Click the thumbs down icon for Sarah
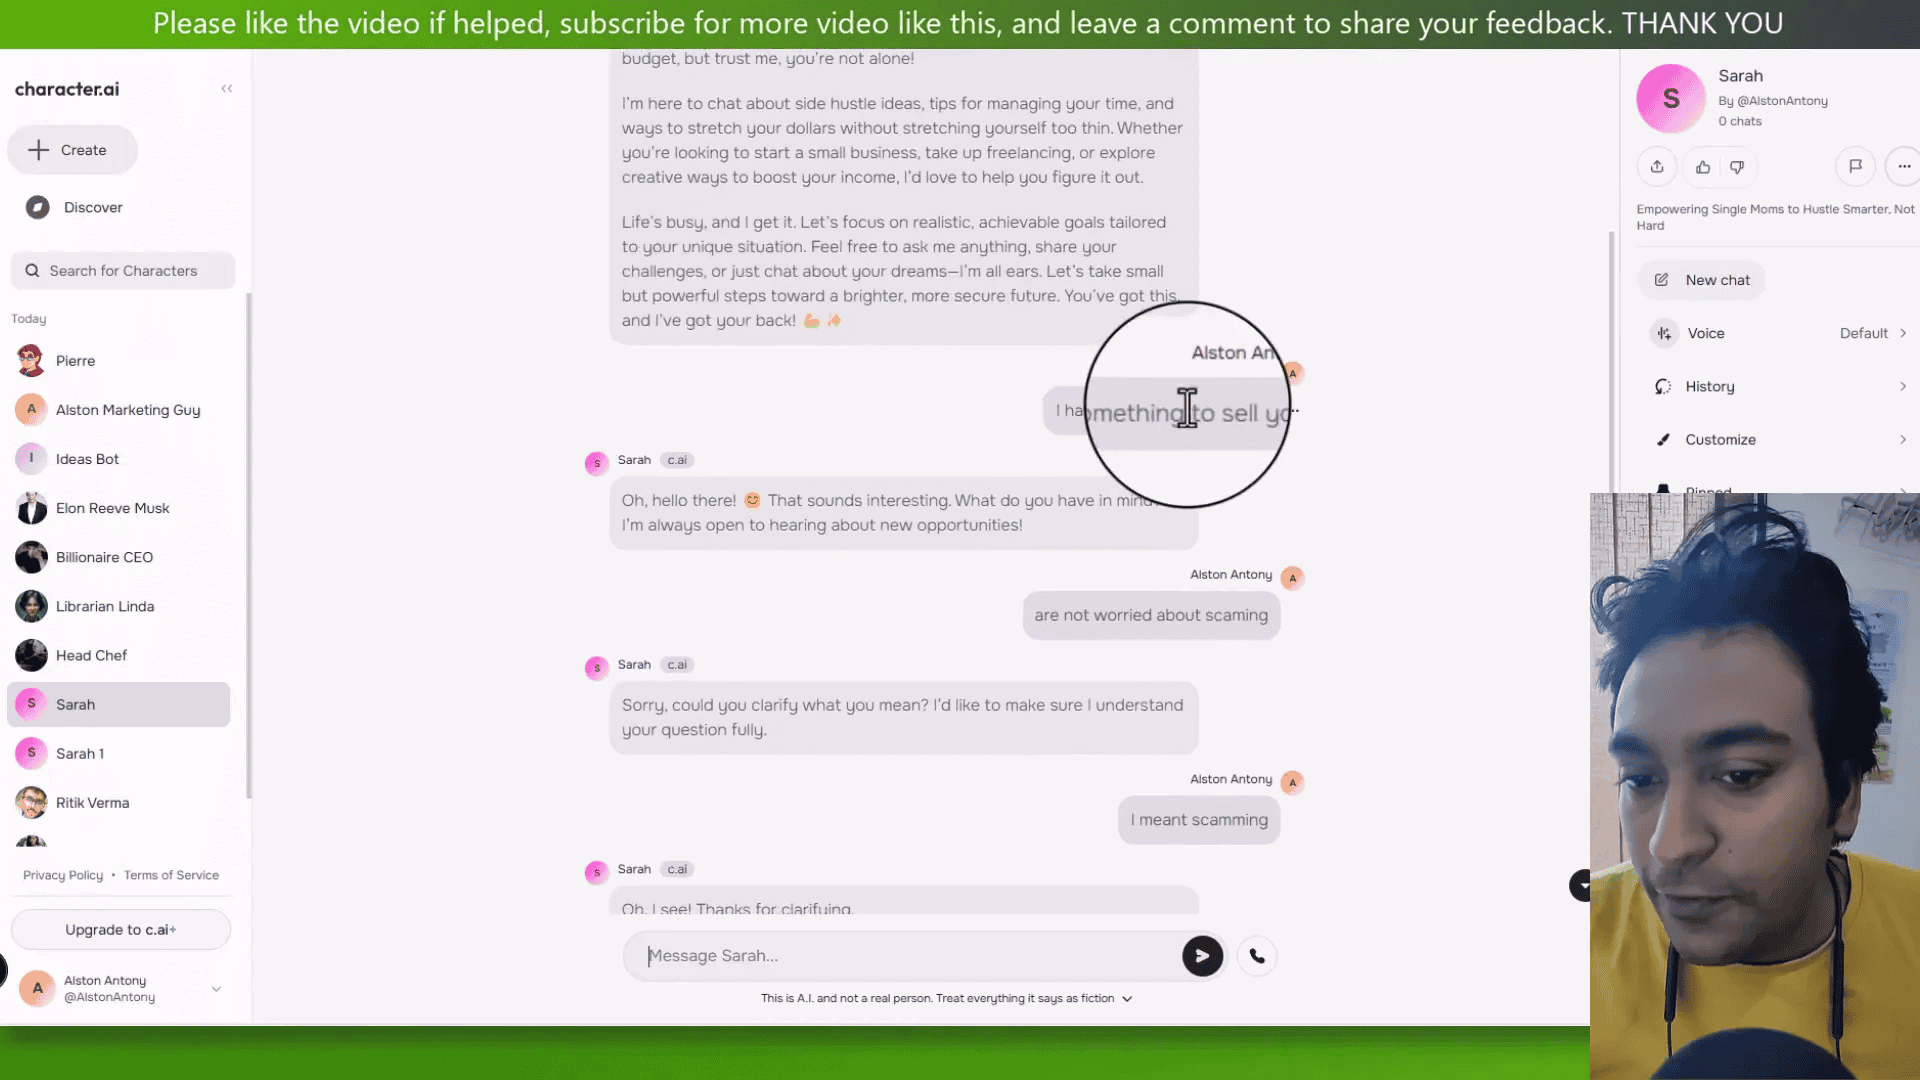 (x=1737, y=166)
